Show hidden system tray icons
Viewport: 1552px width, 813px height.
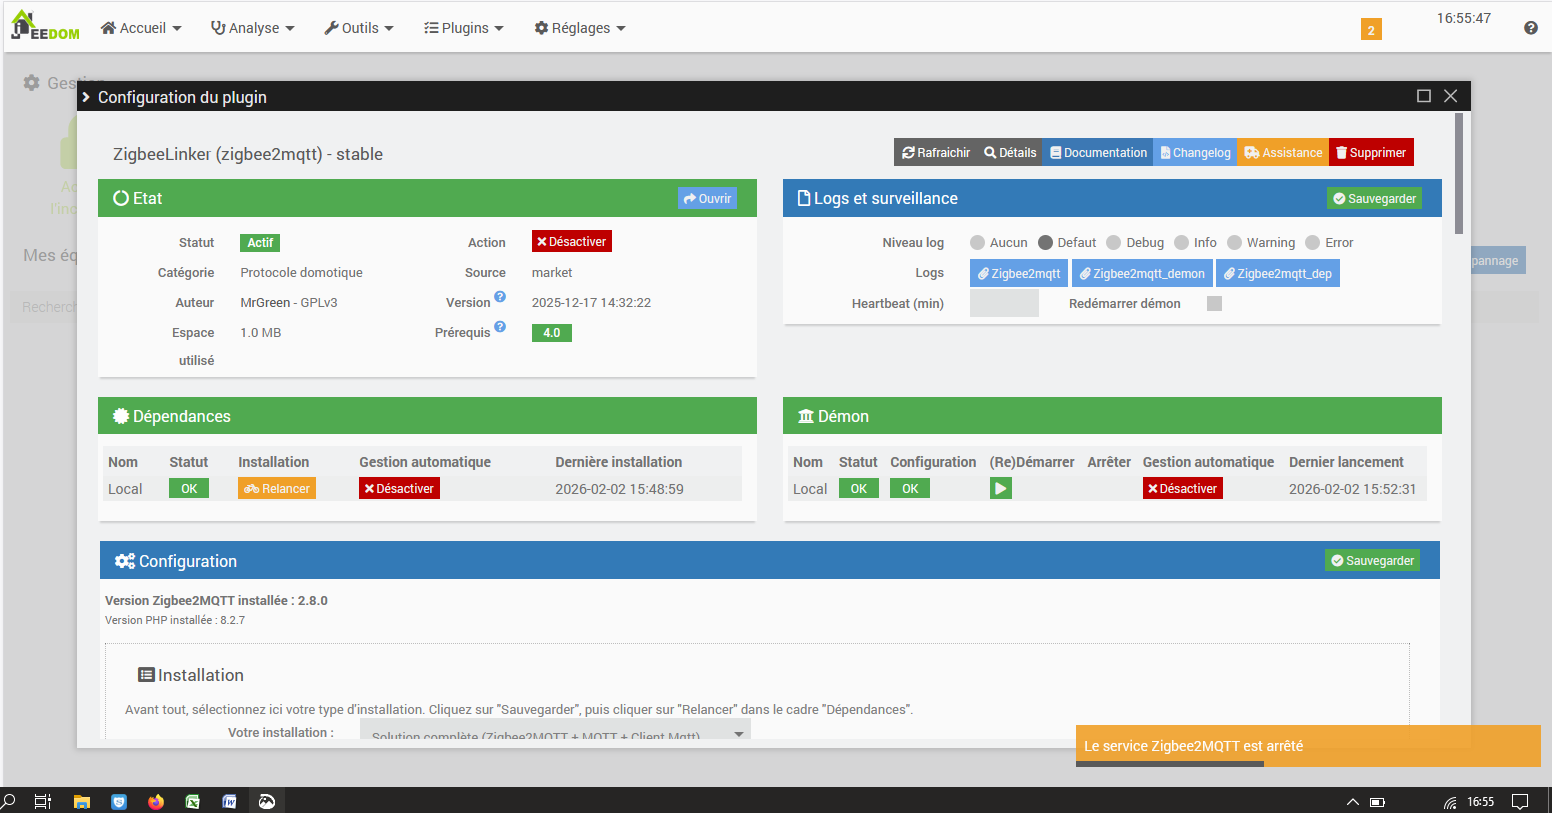click(x=1352, y=802)
